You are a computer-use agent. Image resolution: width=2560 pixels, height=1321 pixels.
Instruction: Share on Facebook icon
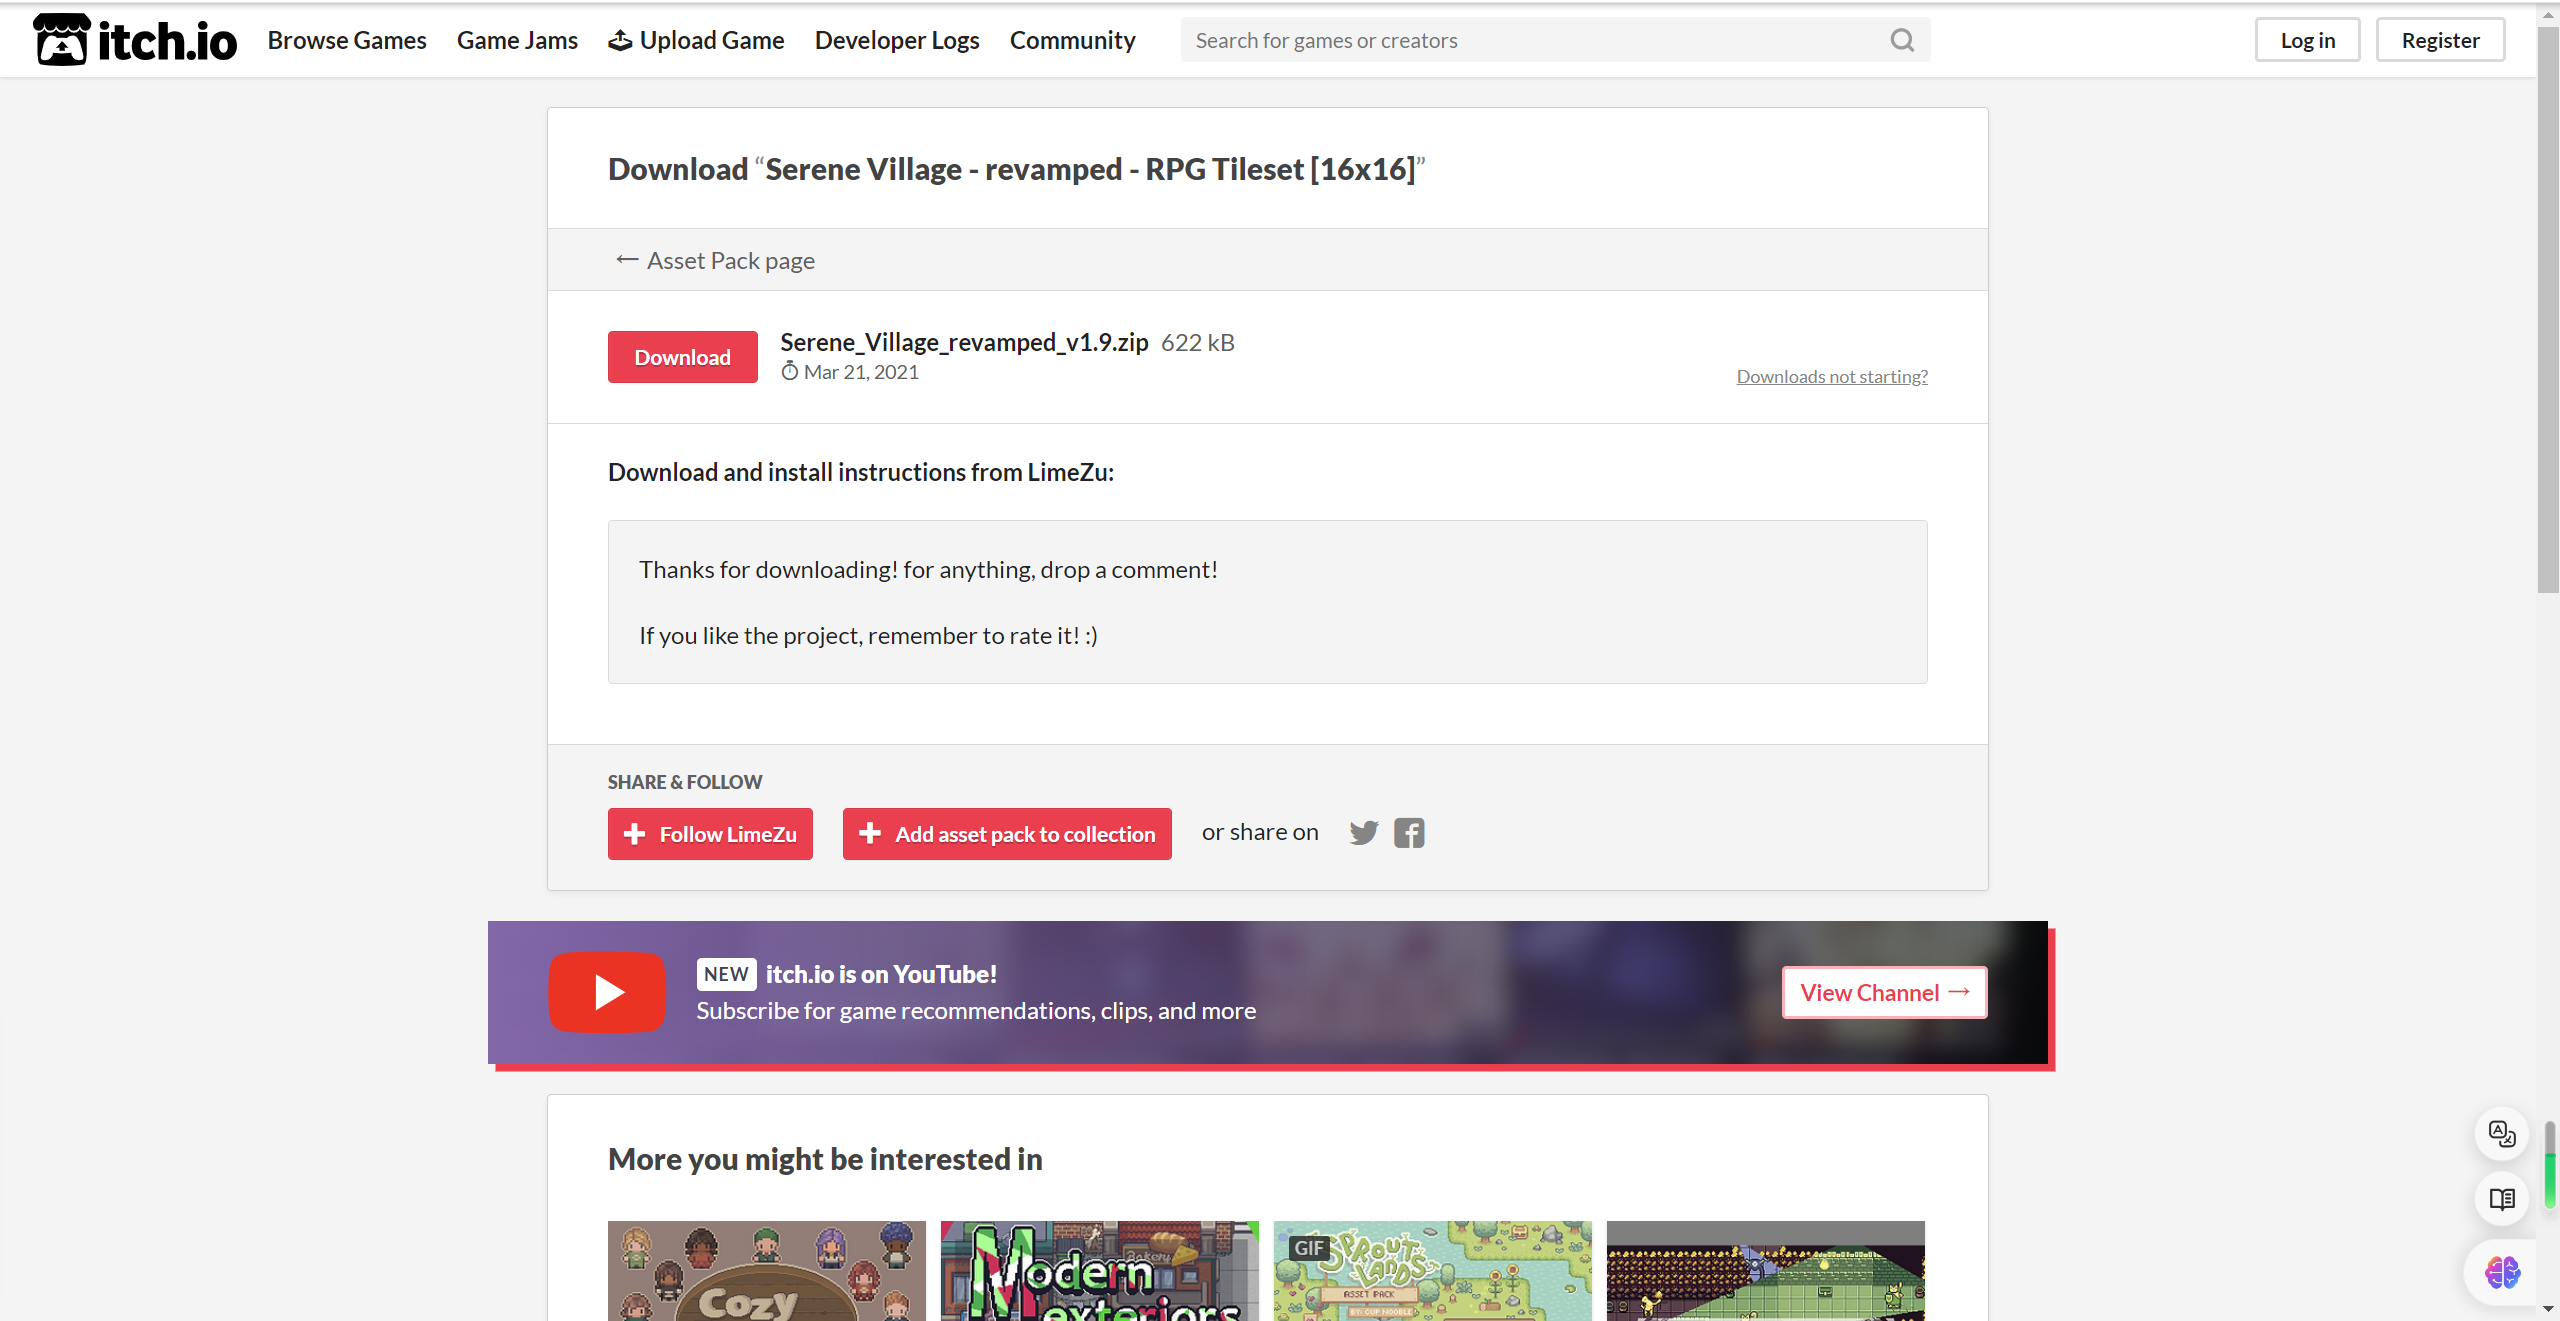pos(1409,832)
